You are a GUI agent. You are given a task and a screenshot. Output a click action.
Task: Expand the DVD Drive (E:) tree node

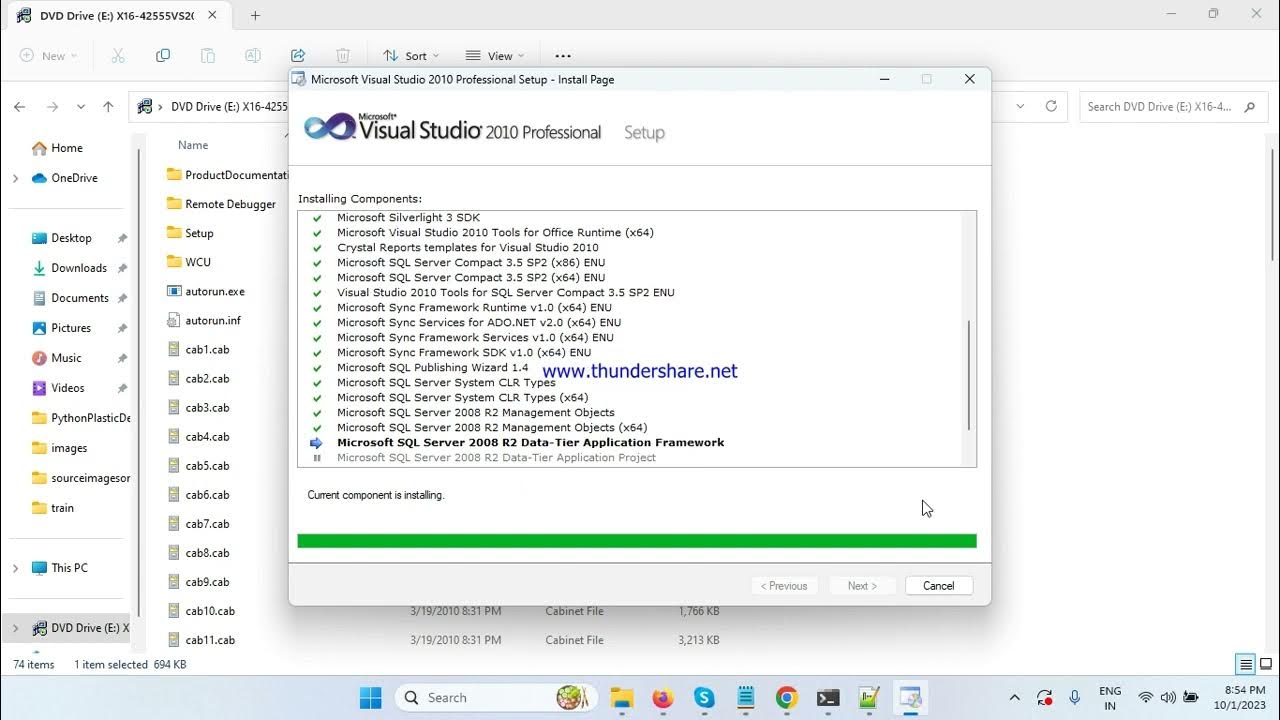15,628
